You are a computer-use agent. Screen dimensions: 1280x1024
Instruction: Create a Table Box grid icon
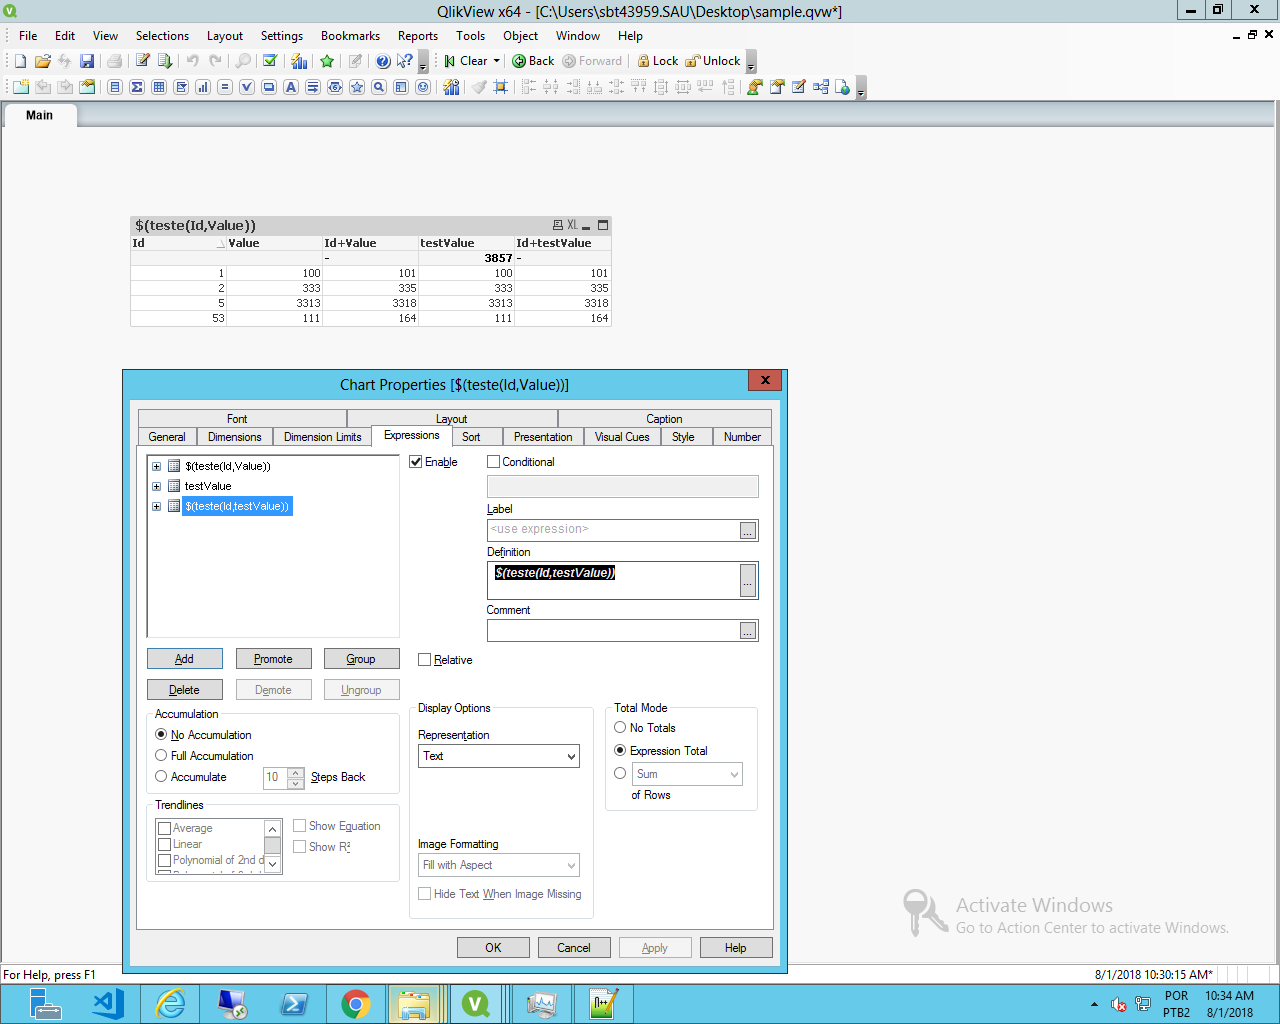pyautogui.click(x=159, y=87)
